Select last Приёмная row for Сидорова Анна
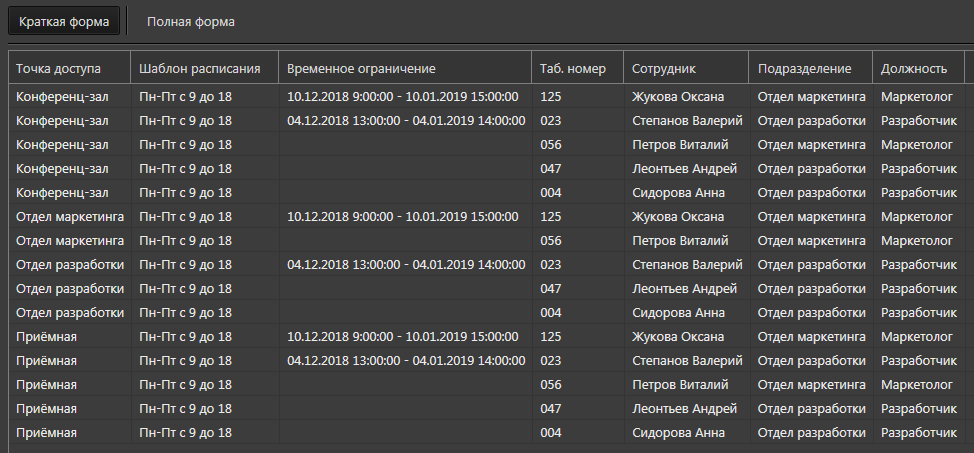 pos(486,432)
